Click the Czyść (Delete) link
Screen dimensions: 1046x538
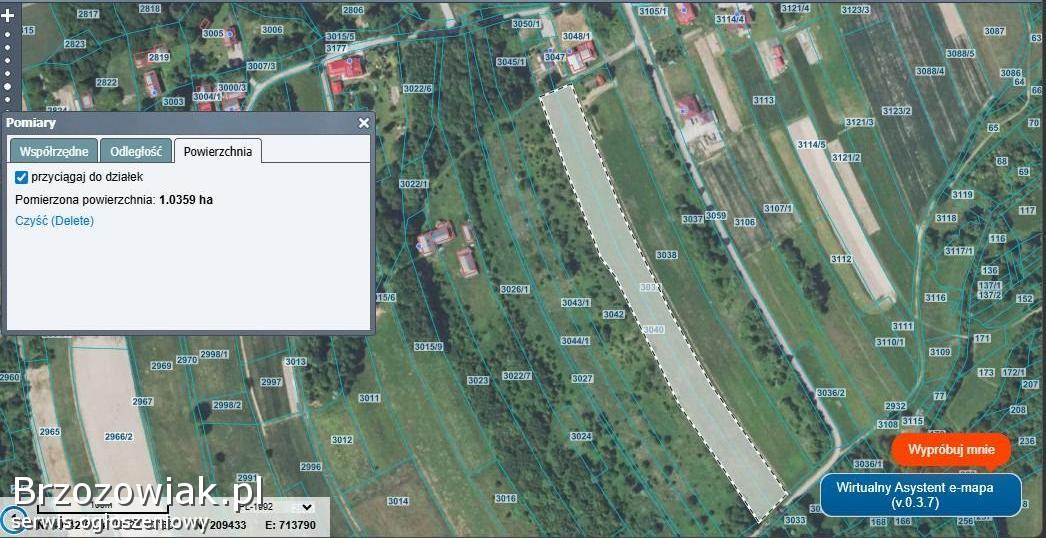click(54, 220)
